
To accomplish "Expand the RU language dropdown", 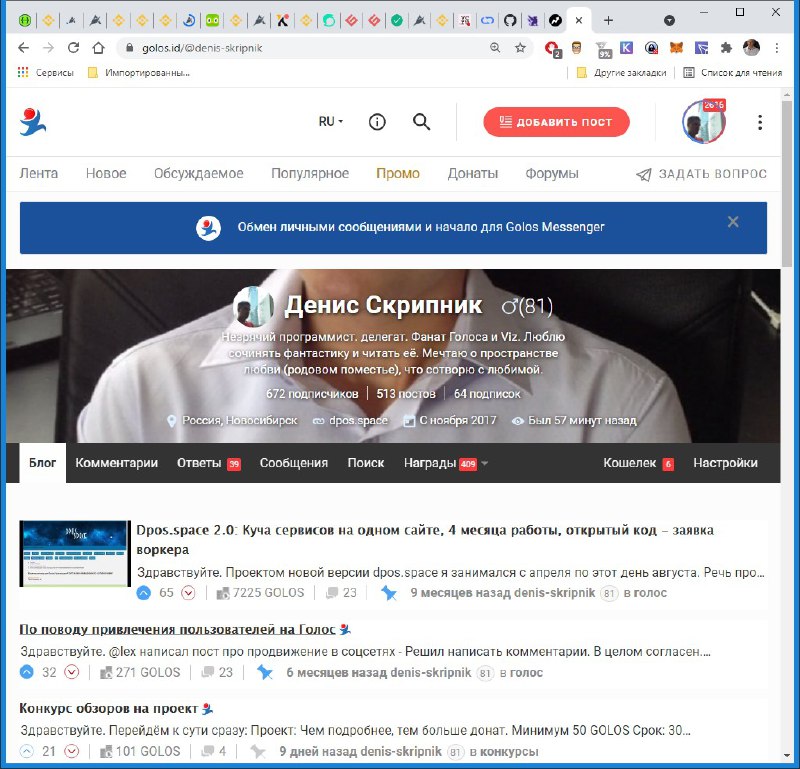I will pyautogui.click(x=331, y=122).
